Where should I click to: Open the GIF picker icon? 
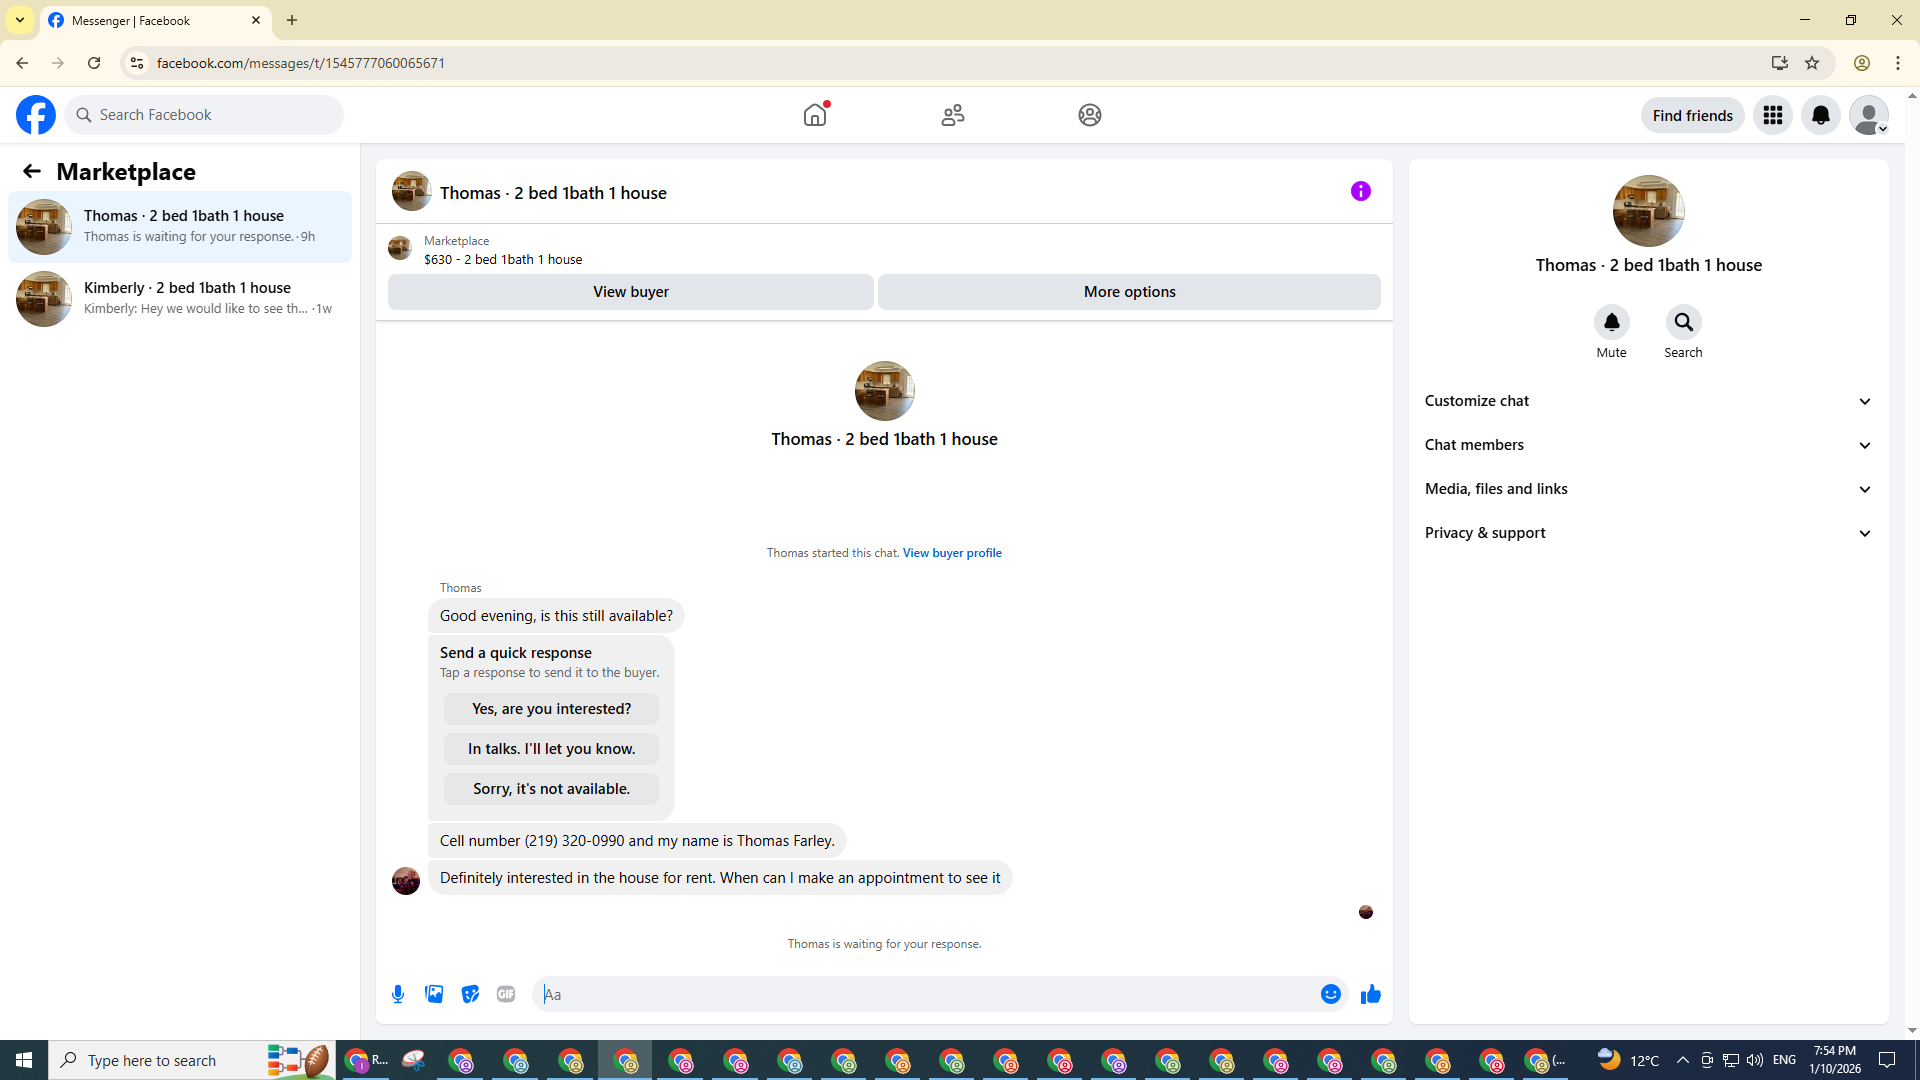coord(506,994)
